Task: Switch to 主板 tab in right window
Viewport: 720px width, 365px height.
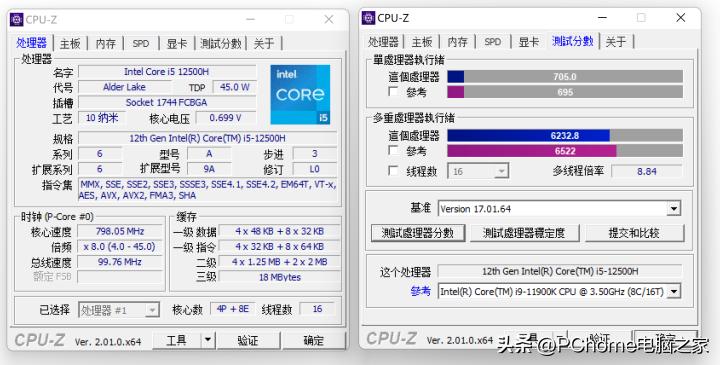Action: click(x=422, y=42)
